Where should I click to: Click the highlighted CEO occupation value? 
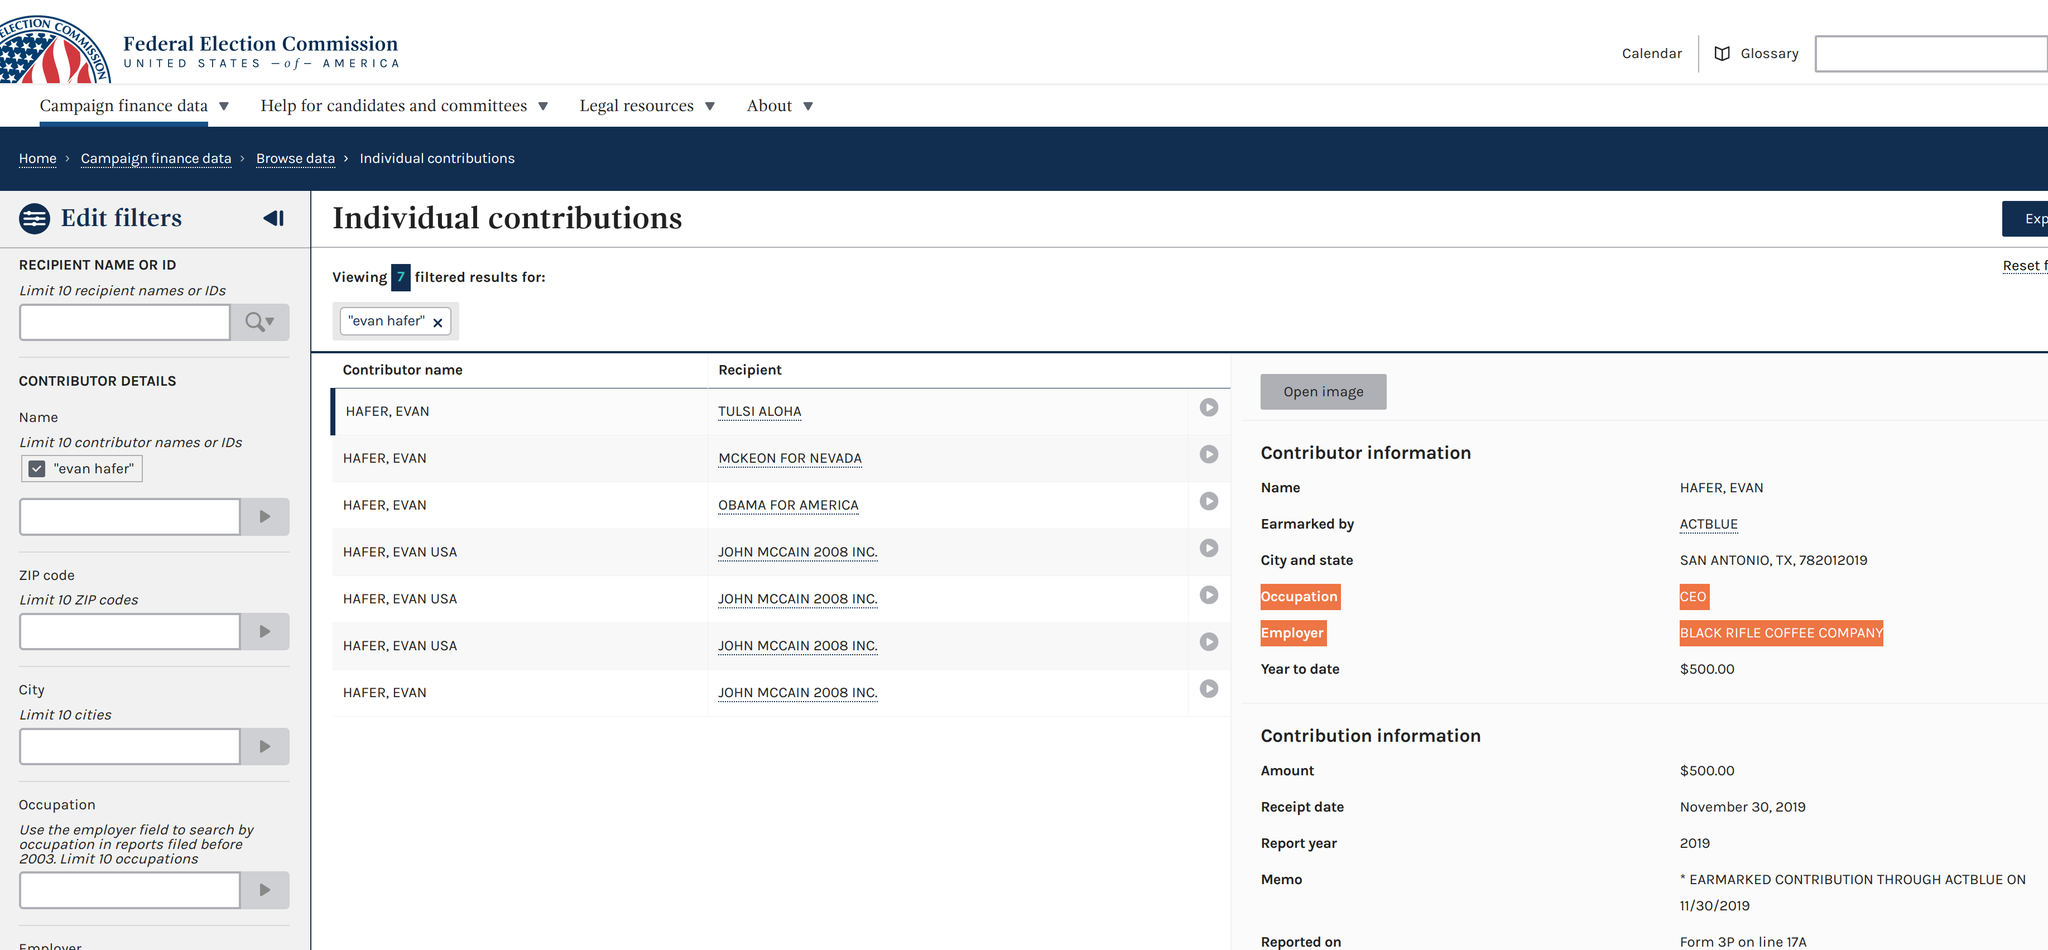click(x=1693, y=597)
